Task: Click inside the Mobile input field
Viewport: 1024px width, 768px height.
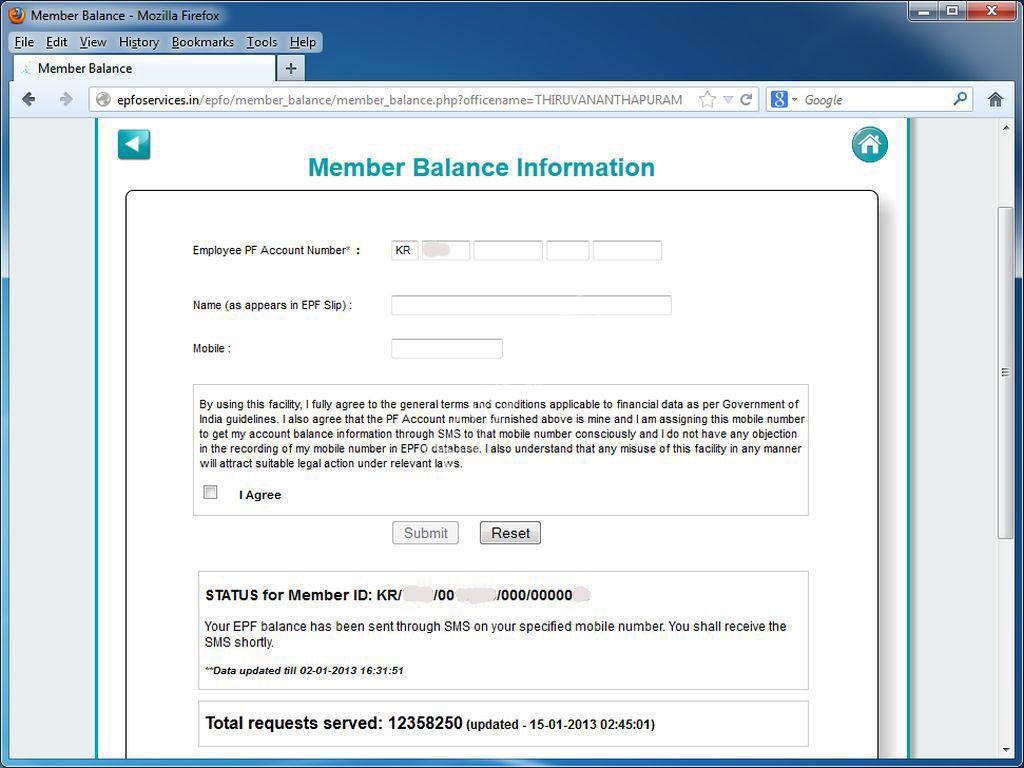Action: tap(447, 348)
